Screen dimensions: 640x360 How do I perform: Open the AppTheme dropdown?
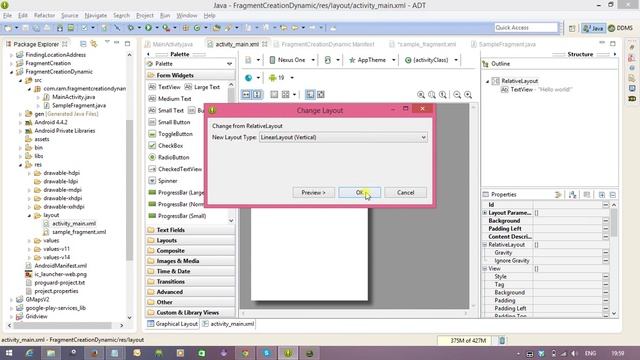click(371, 60)
